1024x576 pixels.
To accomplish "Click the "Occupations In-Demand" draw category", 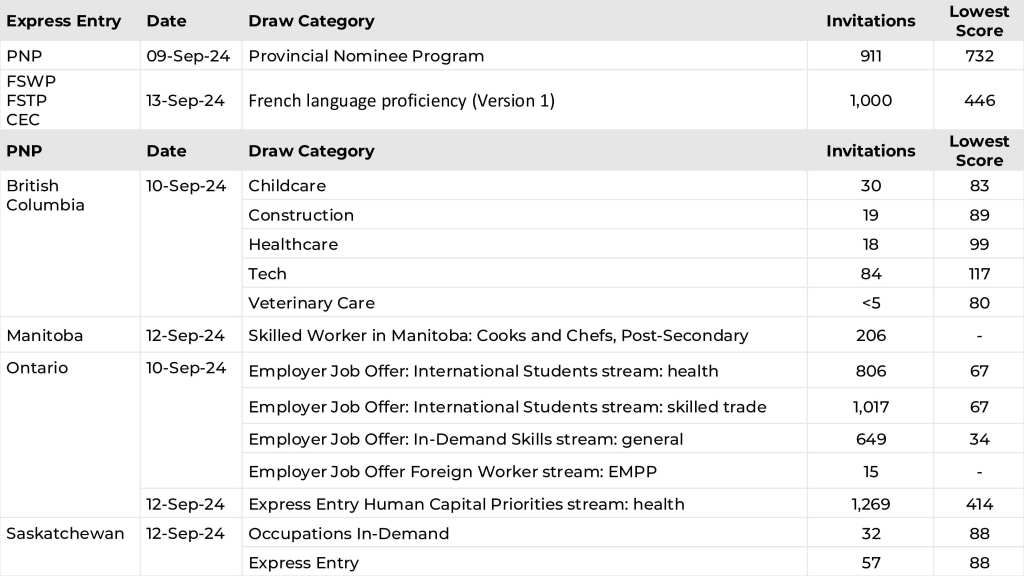I will 349,533.
